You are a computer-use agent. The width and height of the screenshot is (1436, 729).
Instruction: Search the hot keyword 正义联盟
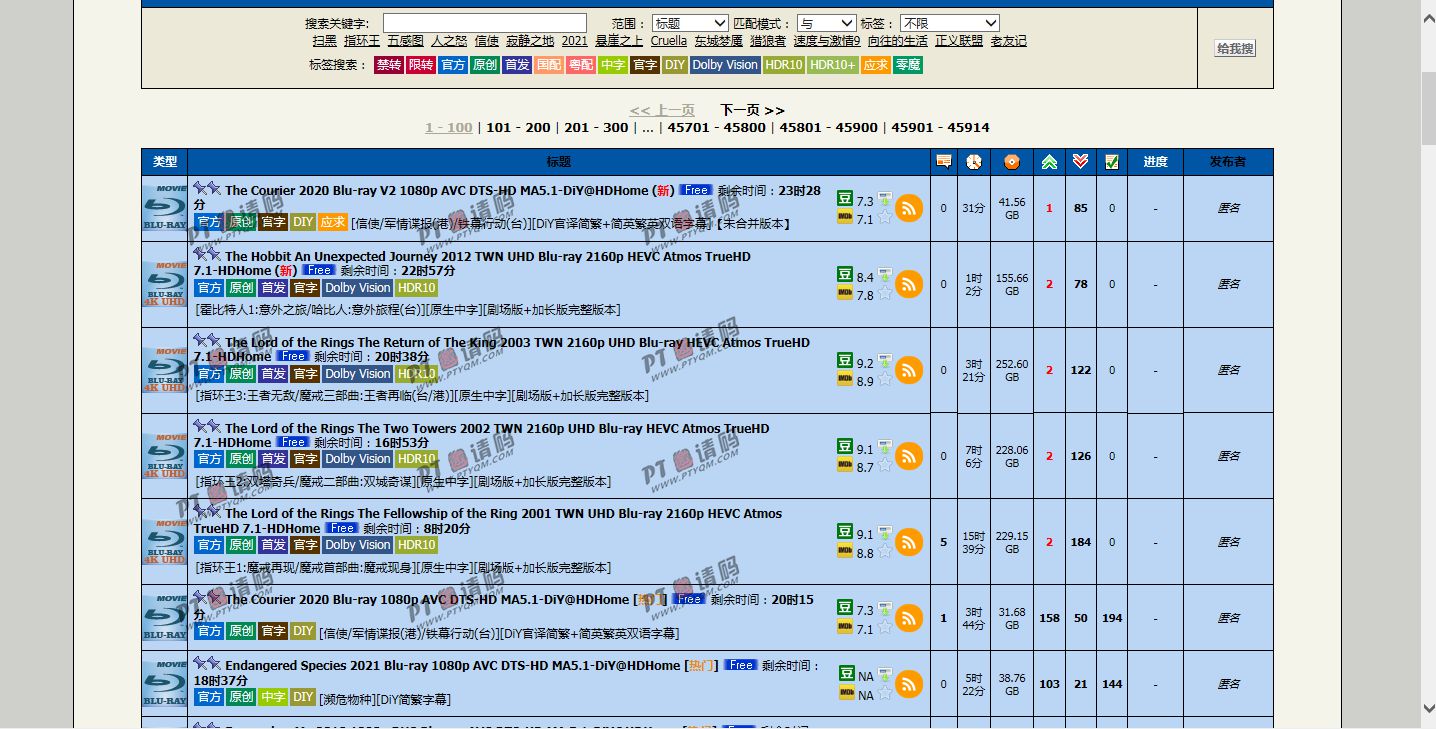[x=959, y=41]
